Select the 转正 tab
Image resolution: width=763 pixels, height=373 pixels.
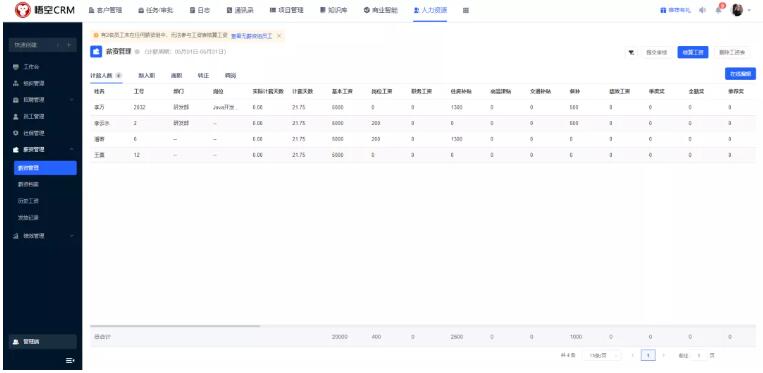(203, 75)
